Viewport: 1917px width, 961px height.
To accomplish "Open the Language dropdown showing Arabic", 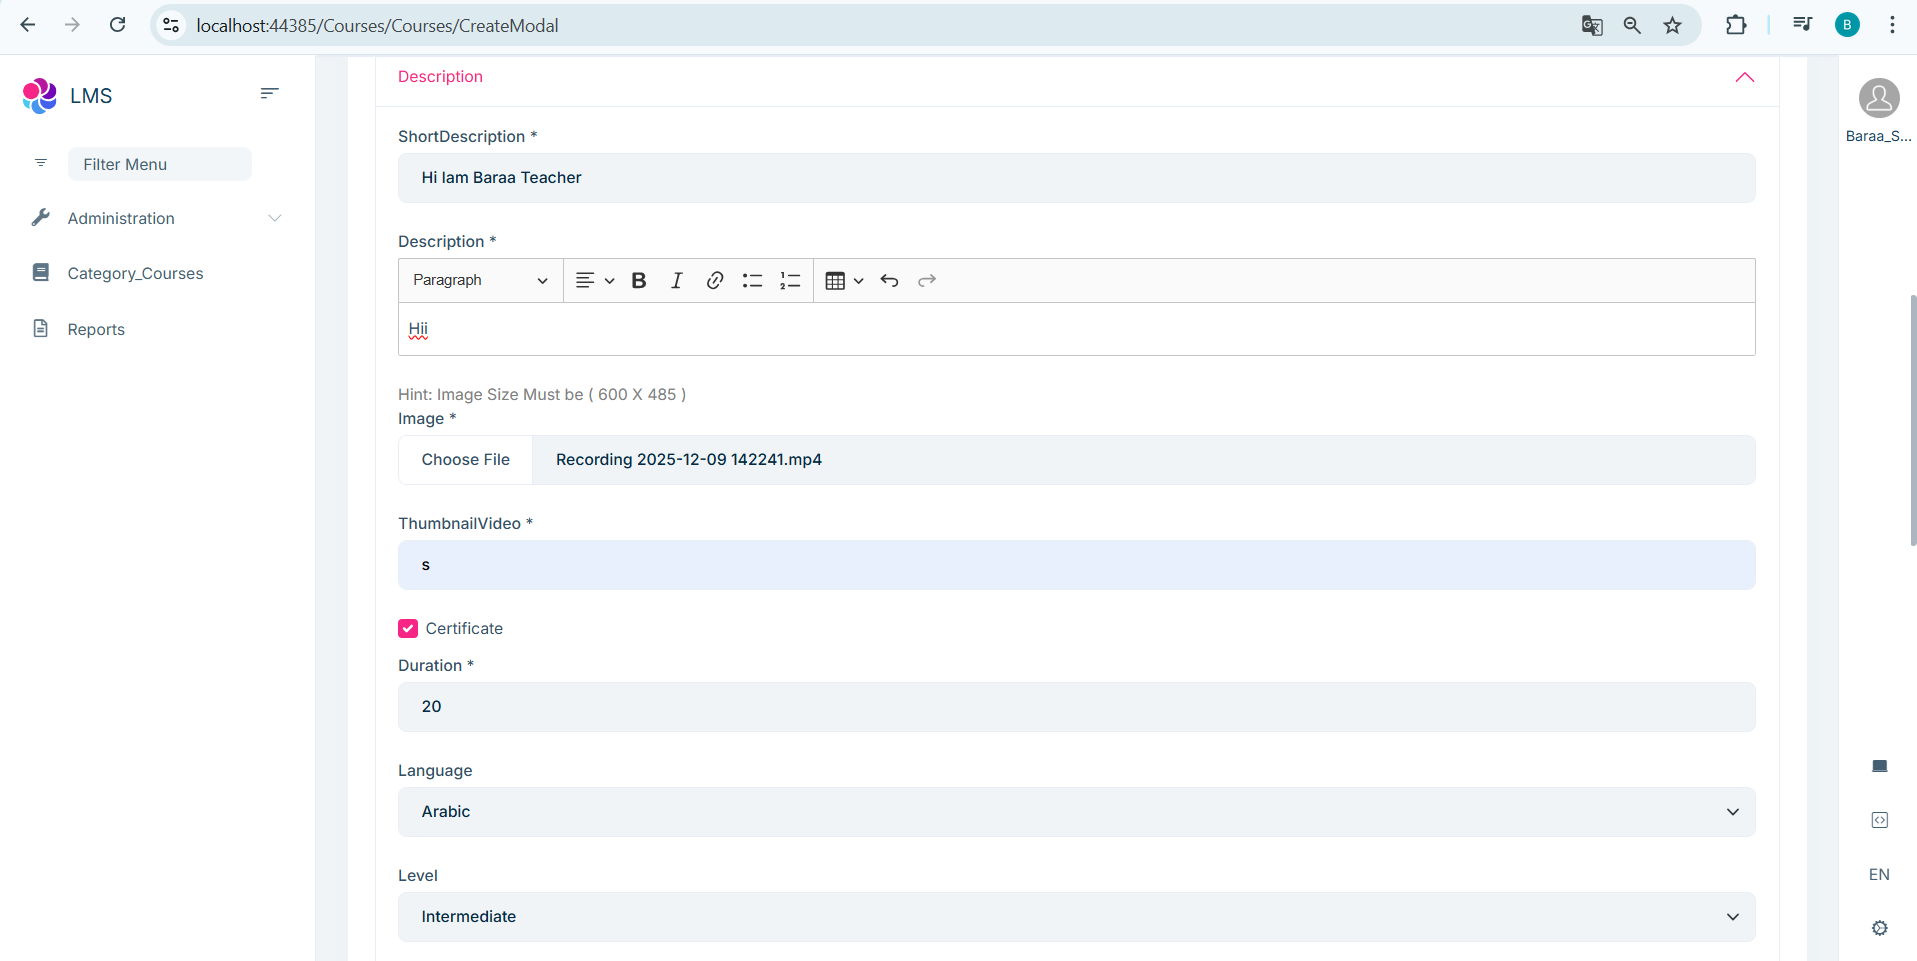I will [1076, 812].
